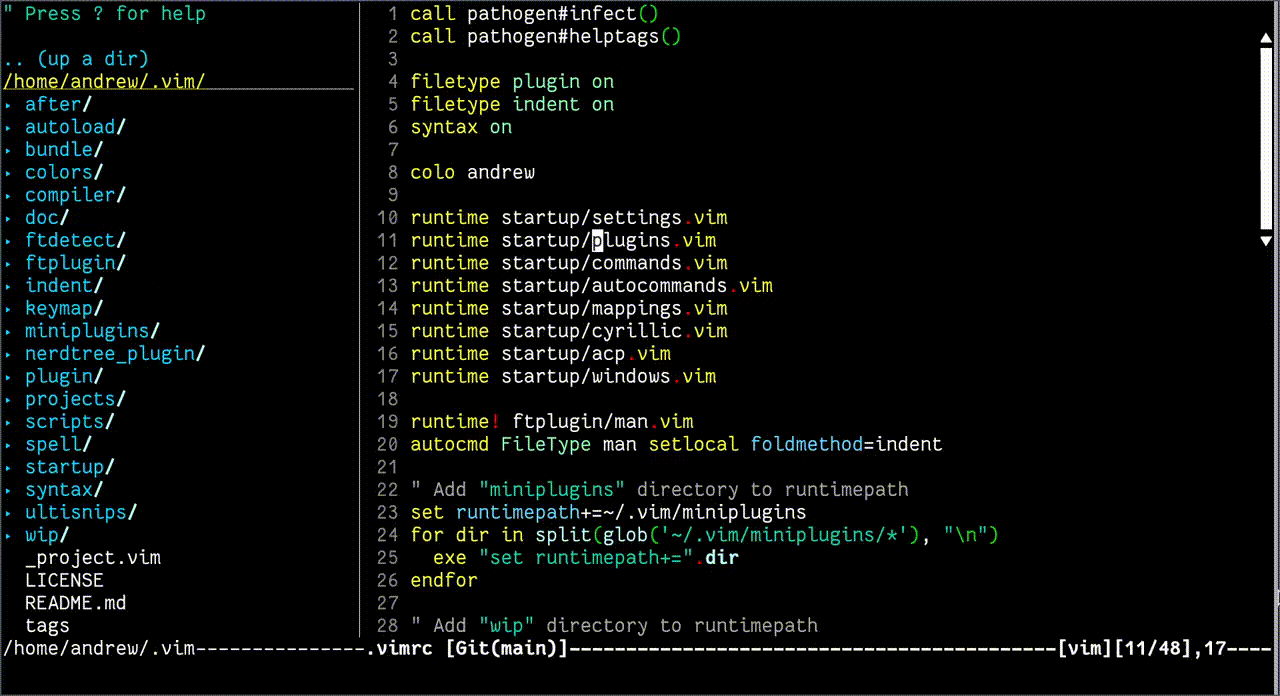Click the scrollbar up arrow

coord(1265,36)
